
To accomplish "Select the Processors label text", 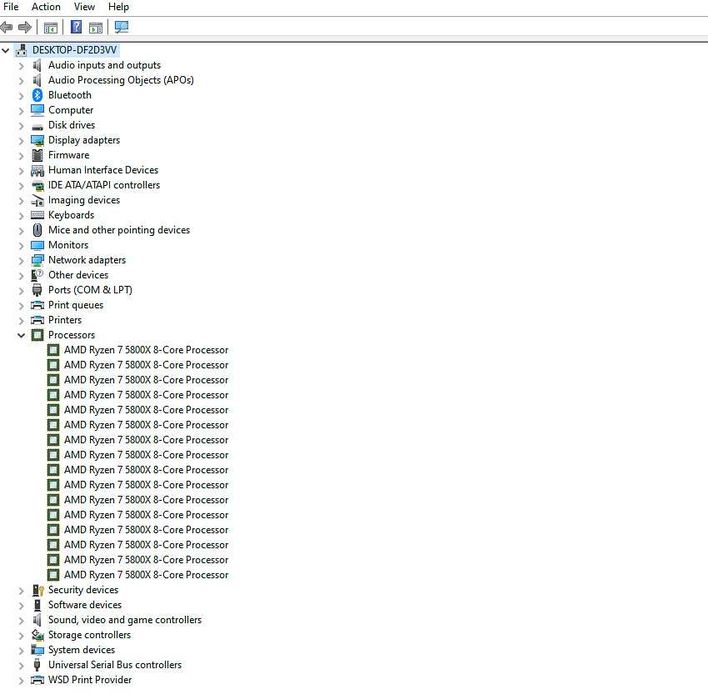I will [72, 335].
